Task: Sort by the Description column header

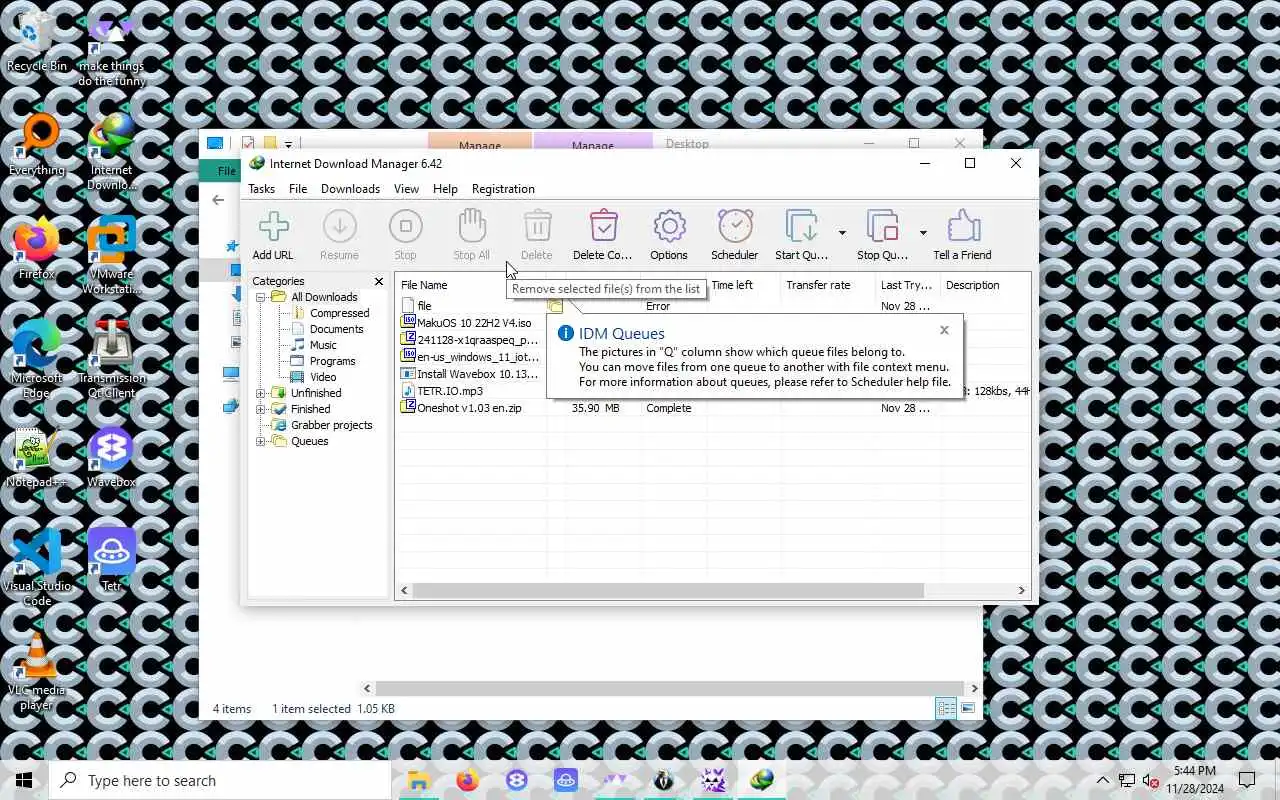Action: [x=985, y=285]
